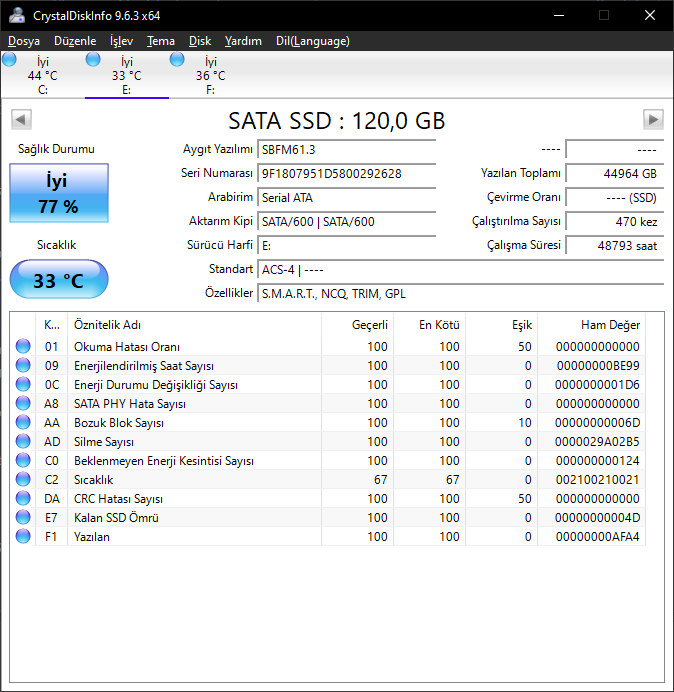Go to next disk with right arrow

653,119
